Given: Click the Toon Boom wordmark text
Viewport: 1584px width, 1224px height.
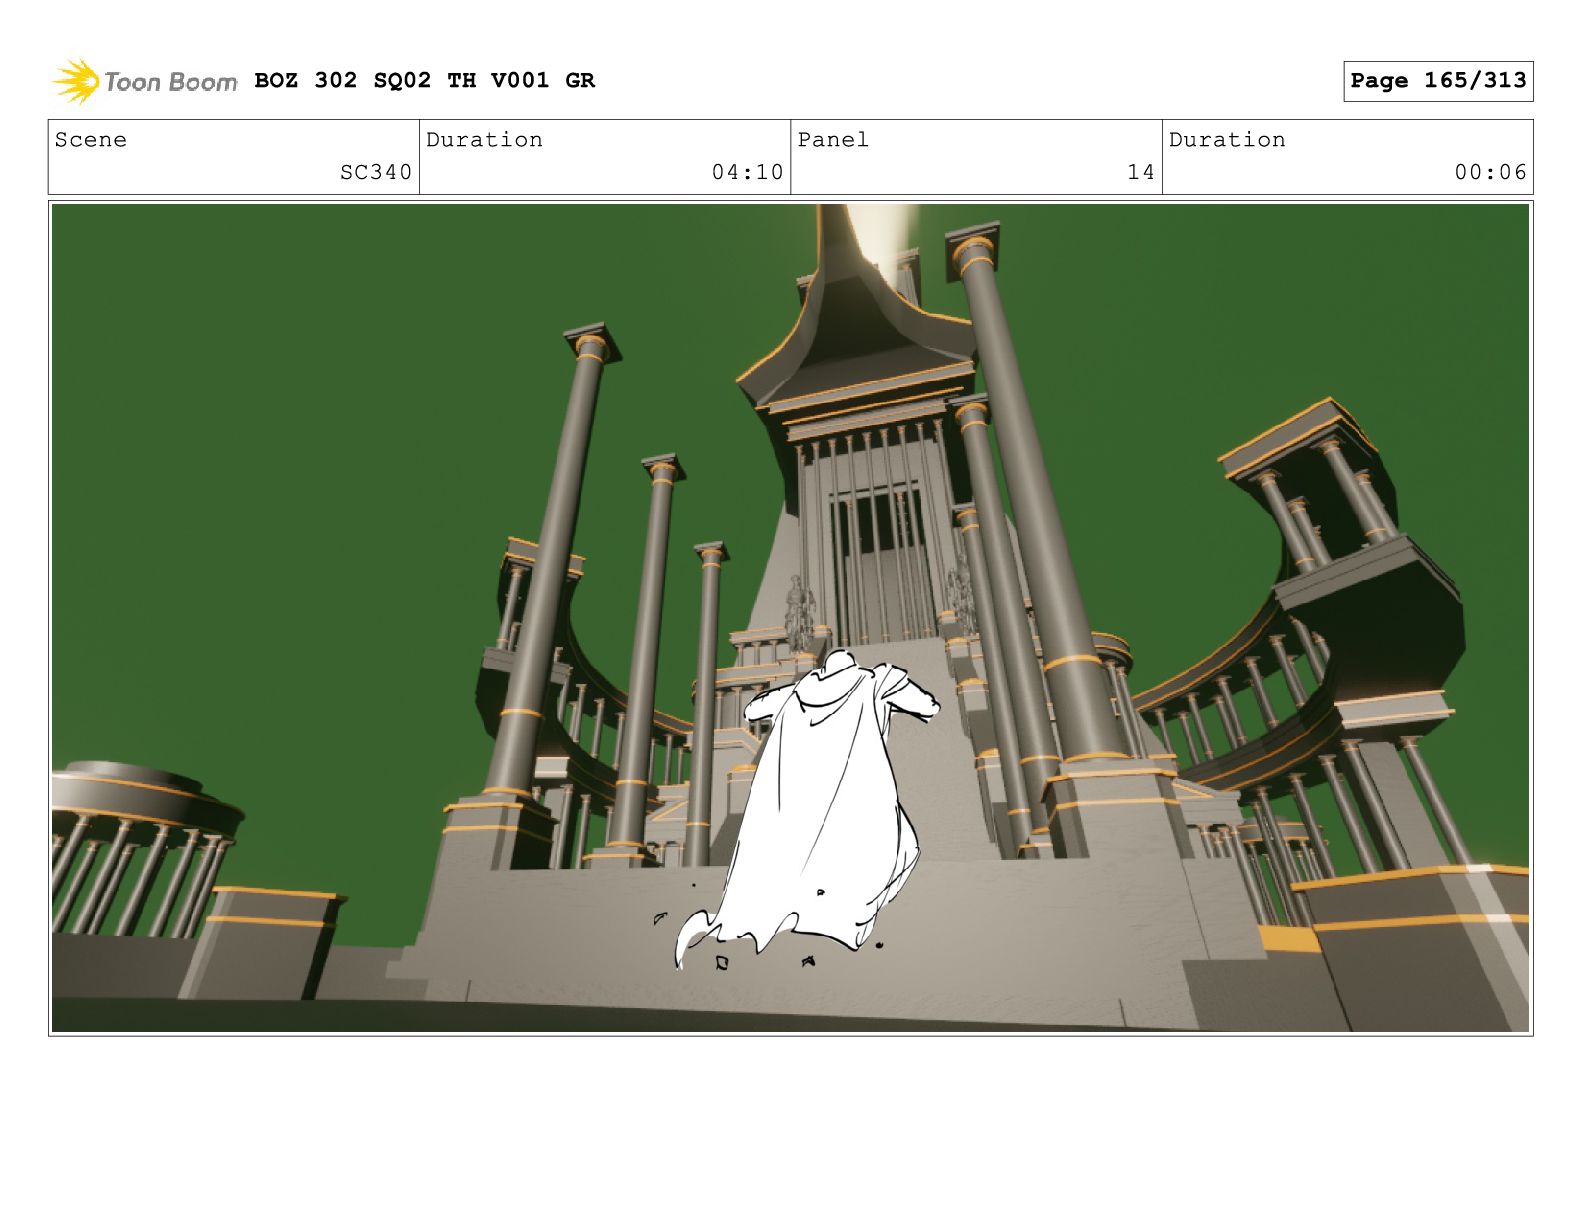Looking at the screenshot, I should click(170, 82).
